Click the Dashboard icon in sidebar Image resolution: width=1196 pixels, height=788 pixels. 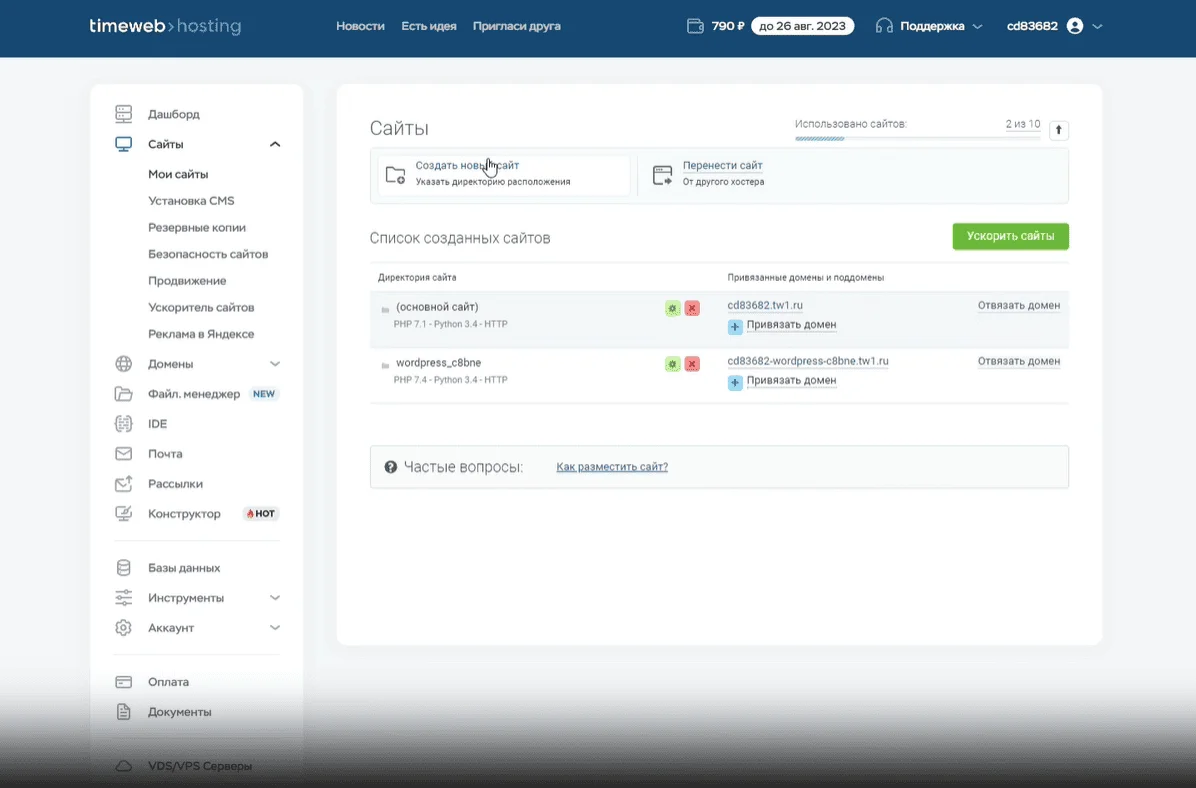coord(124,114)
